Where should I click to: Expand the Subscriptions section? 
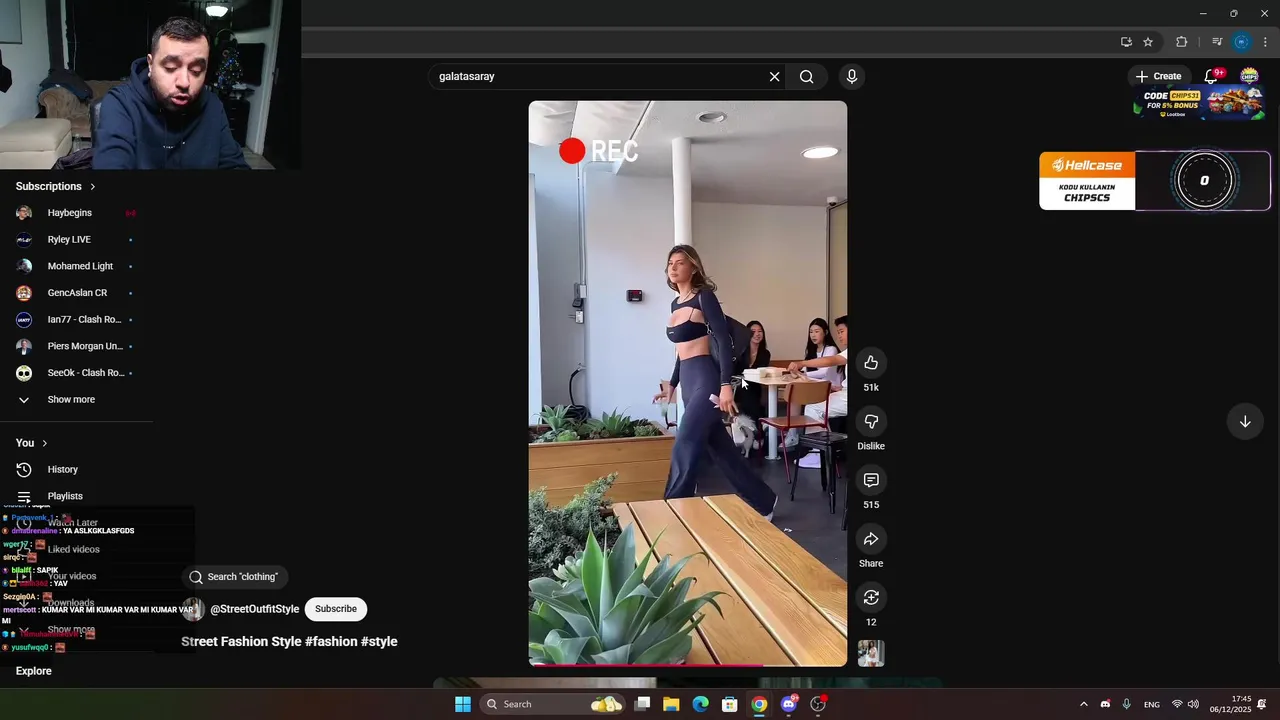[56, 187]
